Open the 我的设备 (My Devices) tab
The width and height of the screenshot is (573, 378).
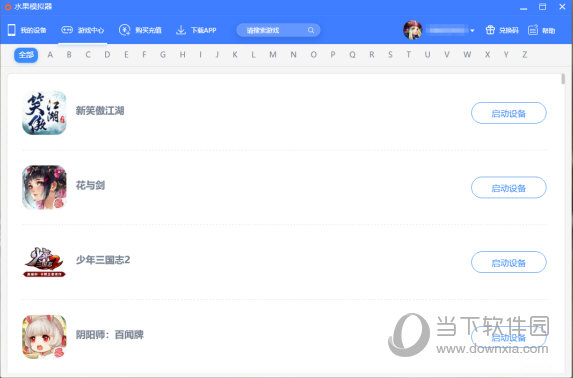[x=27, y=30]
